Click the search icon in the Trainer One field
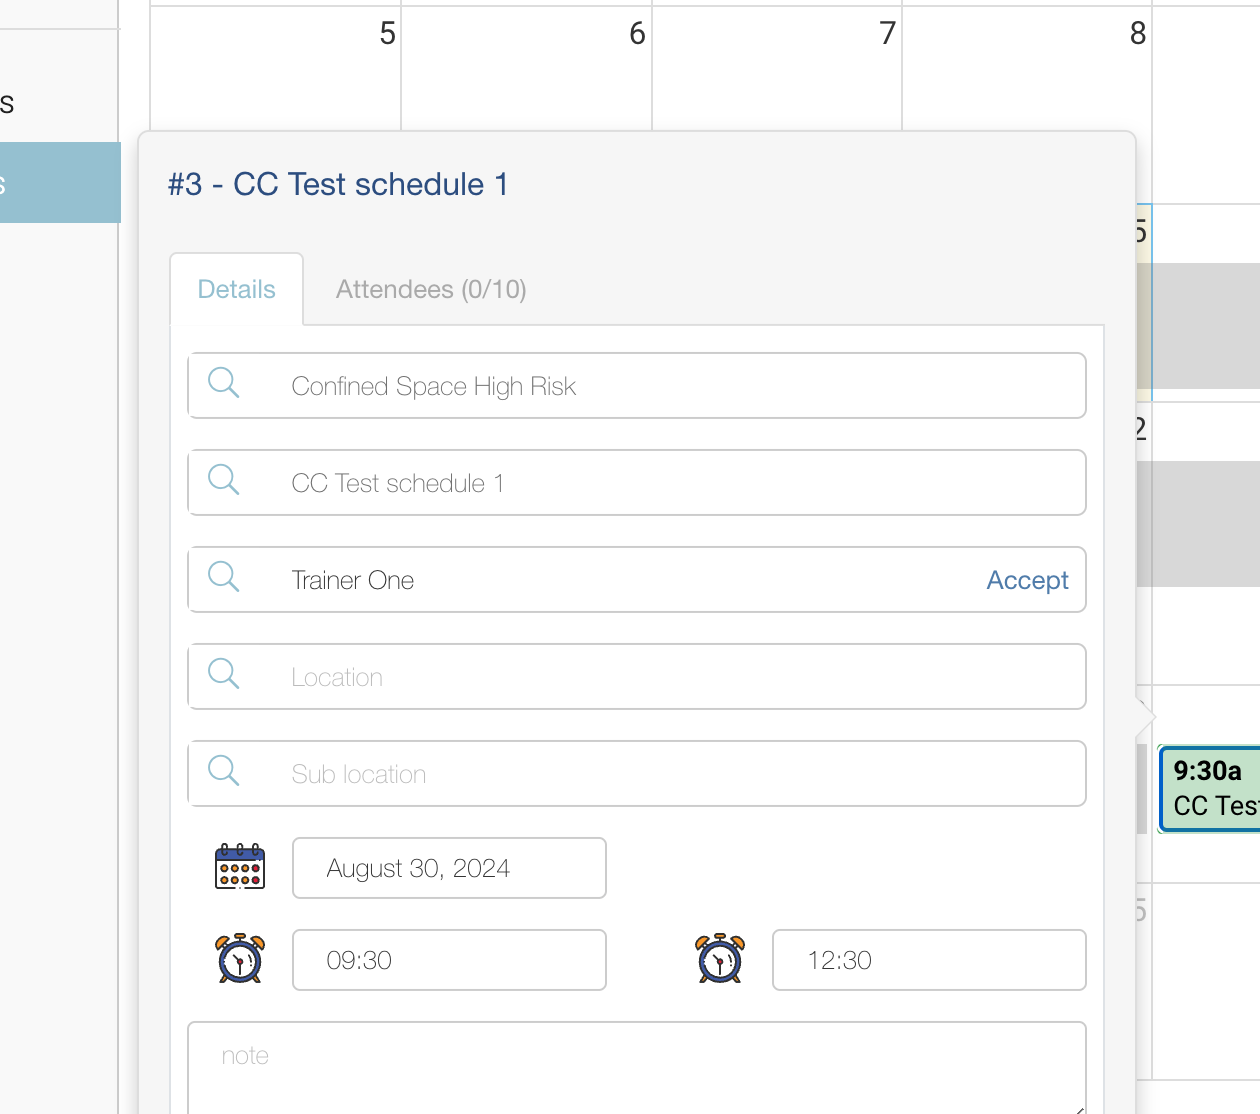Screen dimensions: 1260x1114 (x=224, y=577)
